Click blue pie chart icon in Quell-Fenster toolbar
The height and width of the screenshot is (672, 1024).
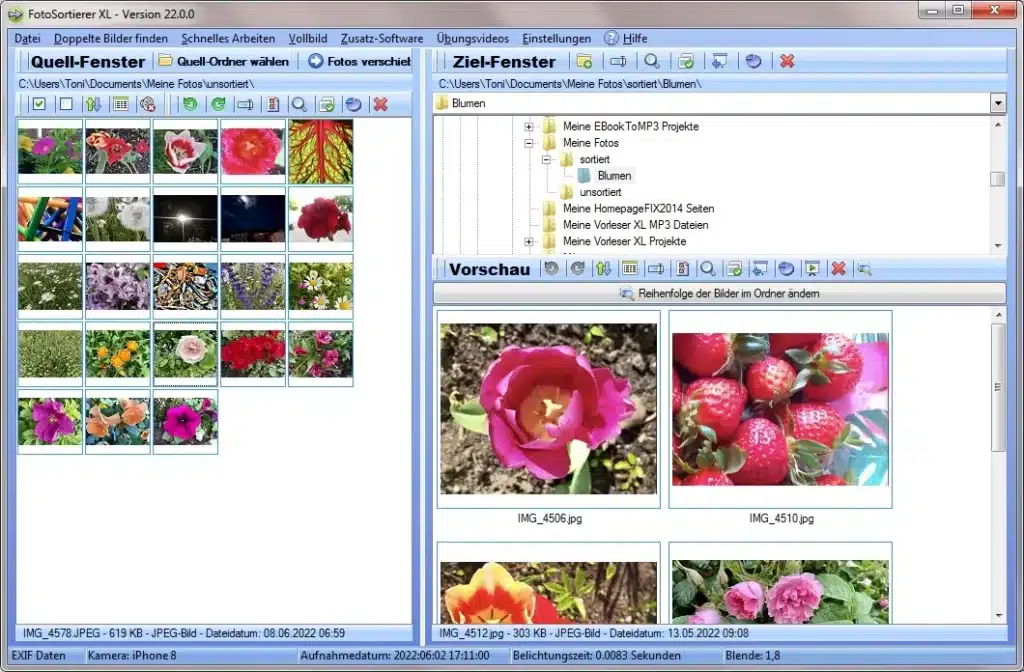[x=353, y=104]
